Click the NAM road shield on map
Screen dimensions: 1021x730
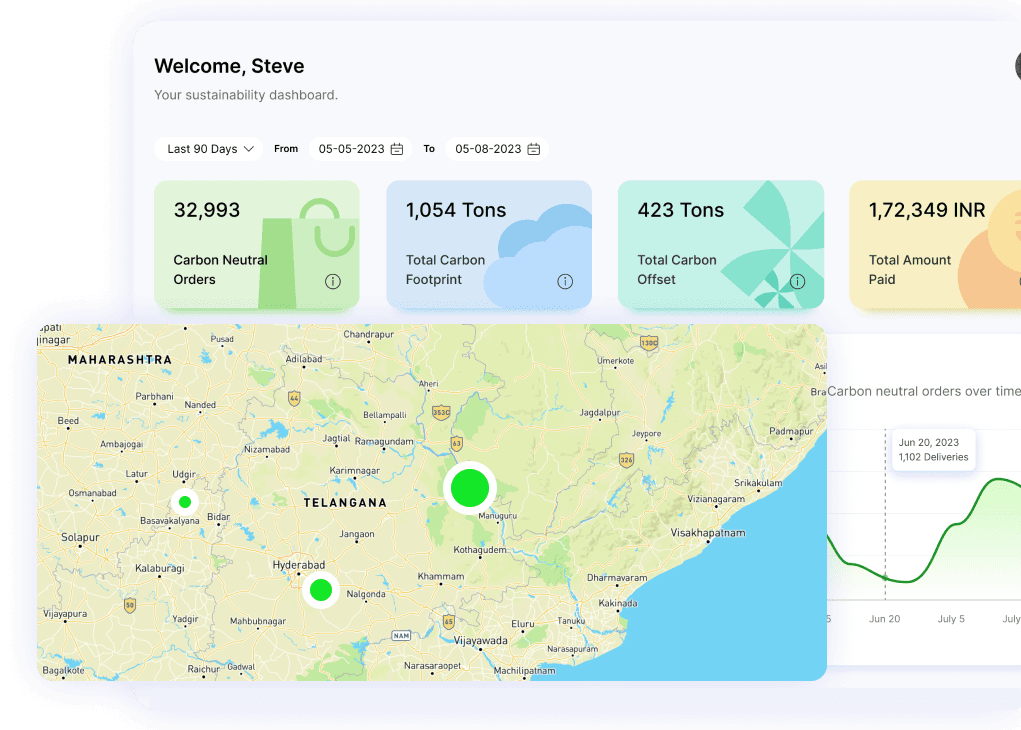pos(401,636)
